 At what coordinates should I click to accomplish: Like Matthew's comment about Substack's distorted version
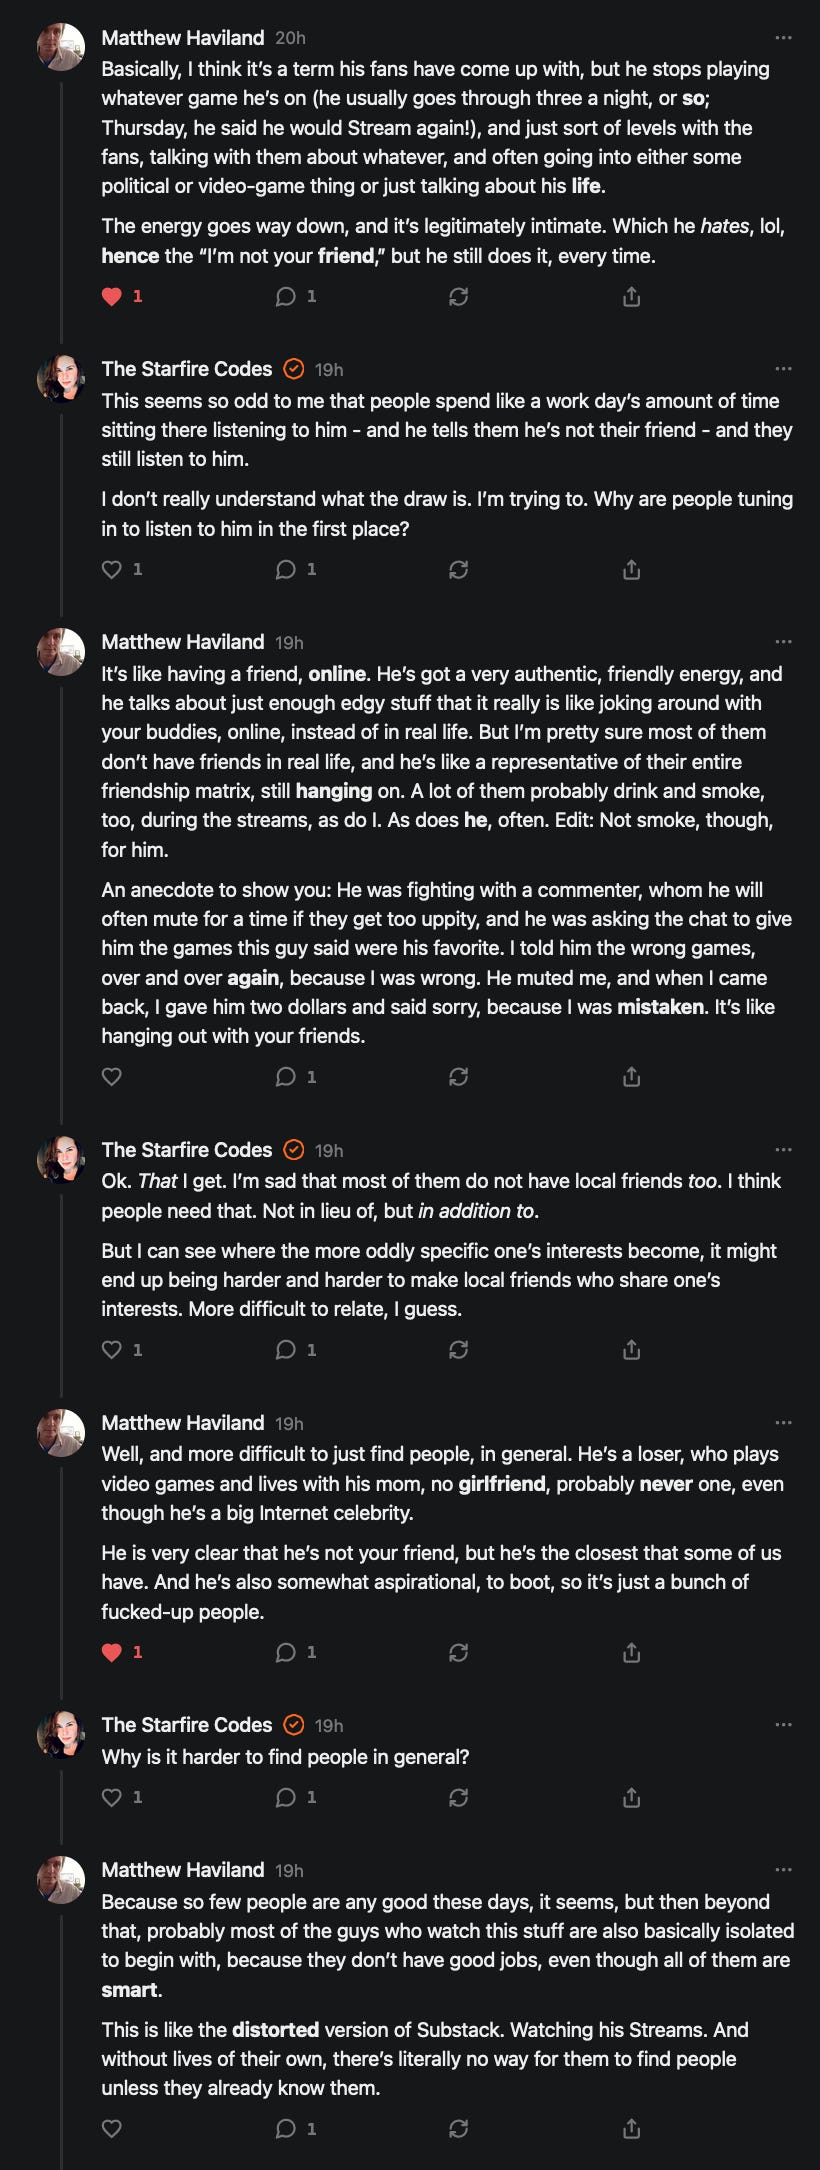pyautogui.click(x=112, y=2129)
